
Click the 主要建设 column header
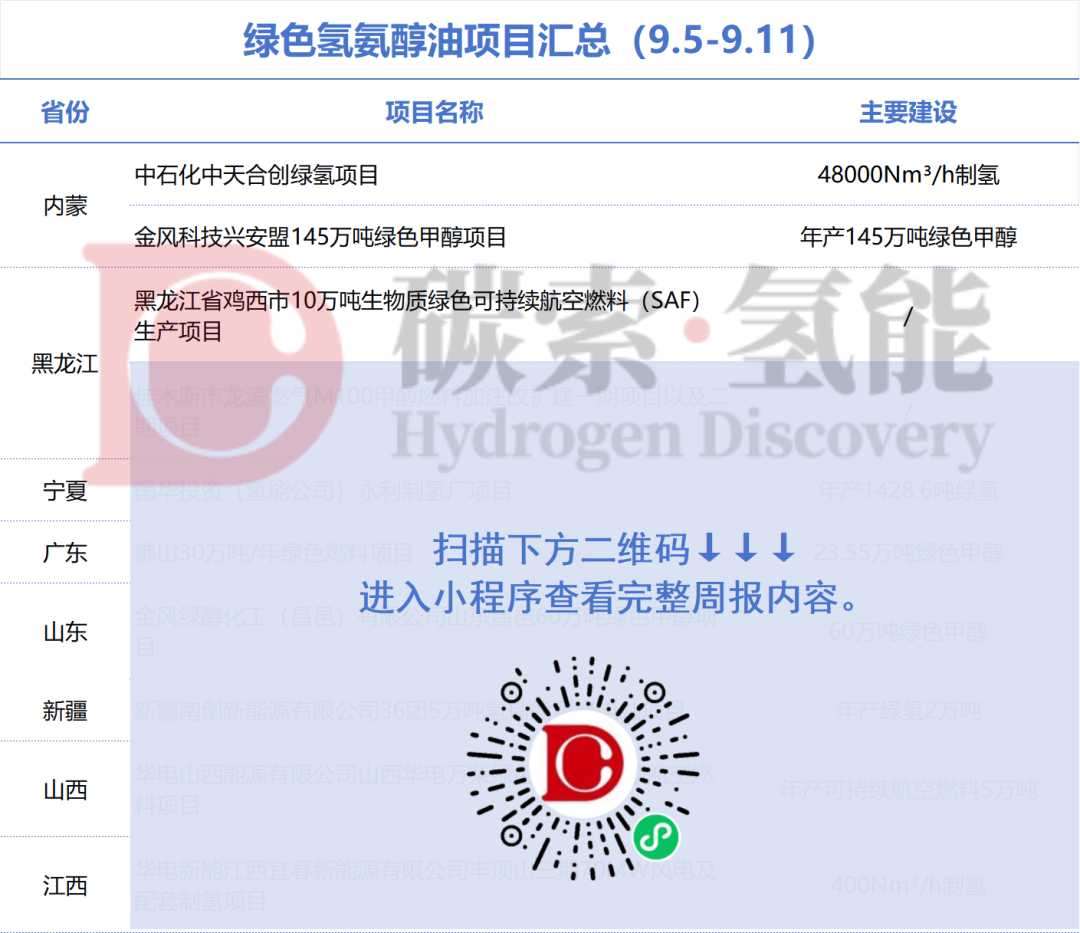(908, 112)
